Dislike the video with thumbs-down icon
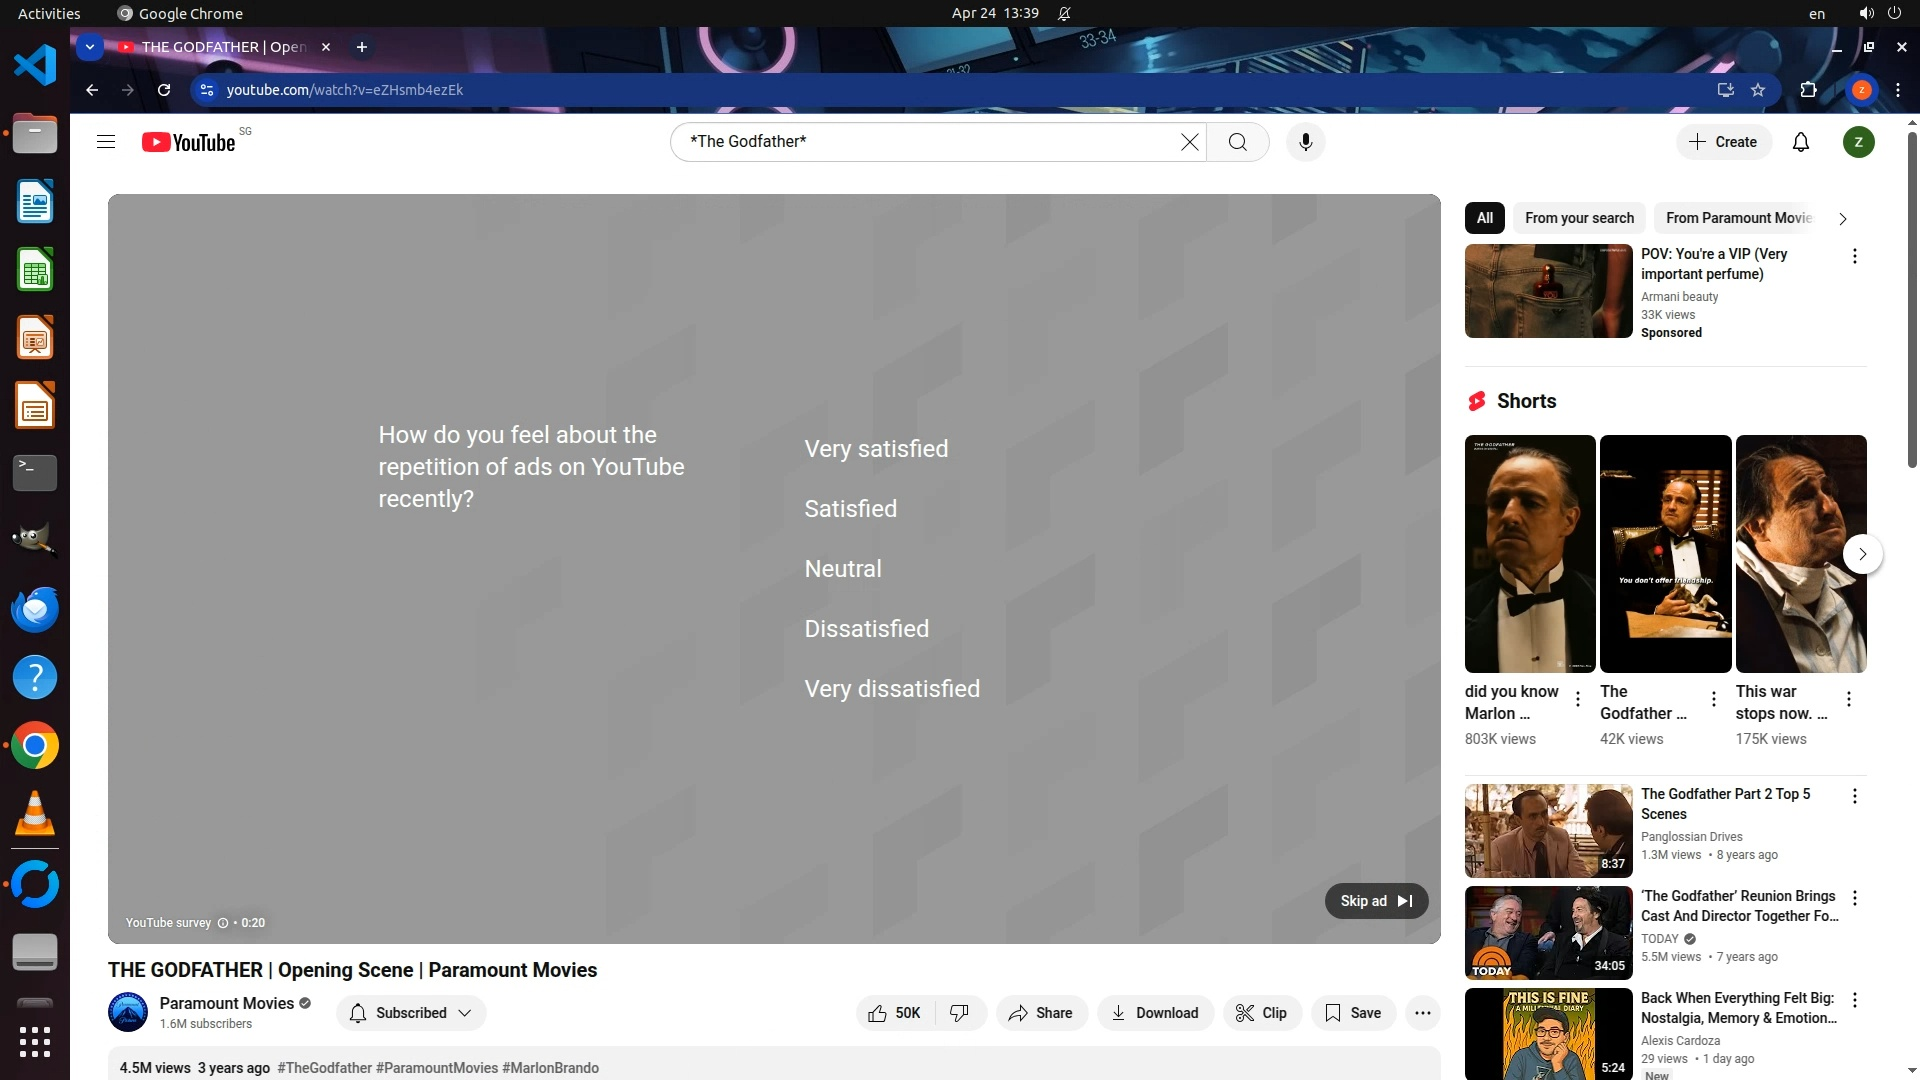1920x1080 pixels. [959, 1013]
